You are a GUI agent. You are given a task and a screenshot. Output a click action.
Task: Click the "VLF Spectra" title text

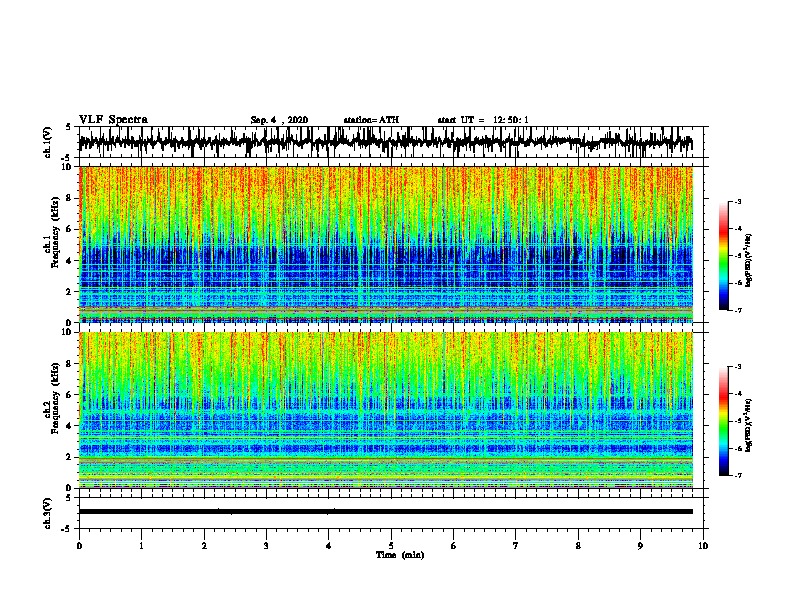113,120
